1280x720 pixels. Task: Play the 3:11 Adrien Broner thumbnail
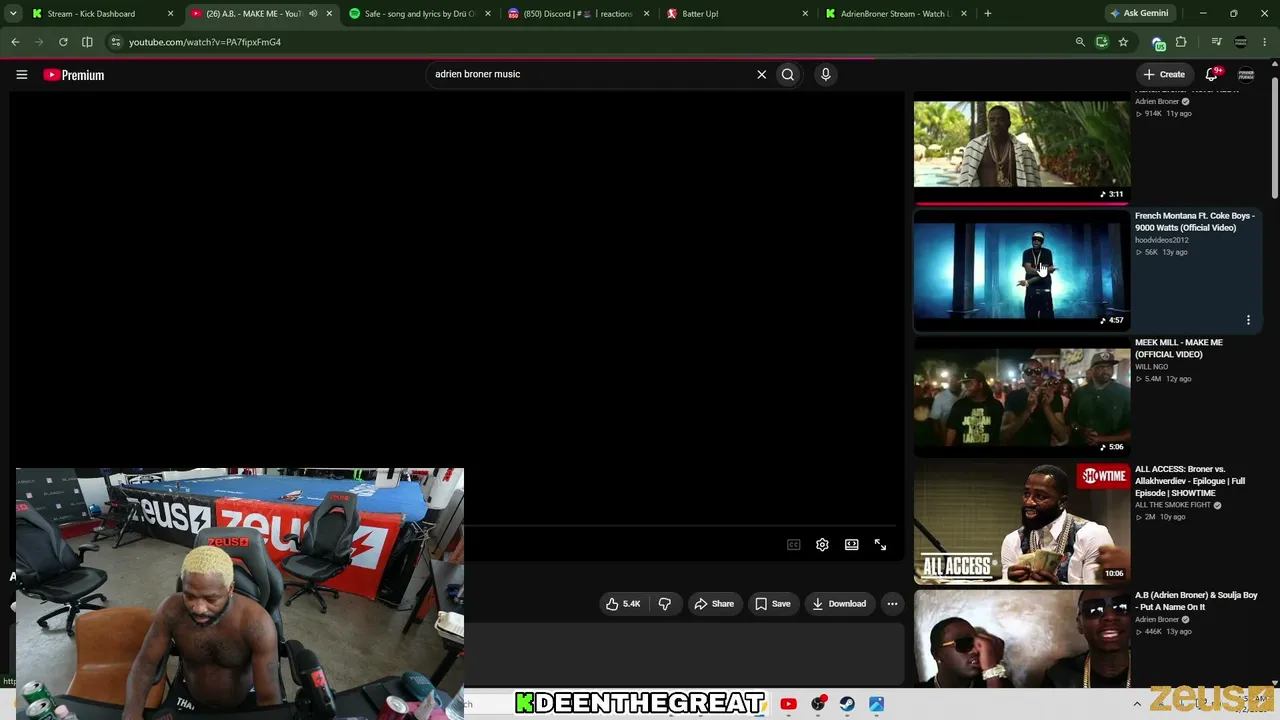1022,148
